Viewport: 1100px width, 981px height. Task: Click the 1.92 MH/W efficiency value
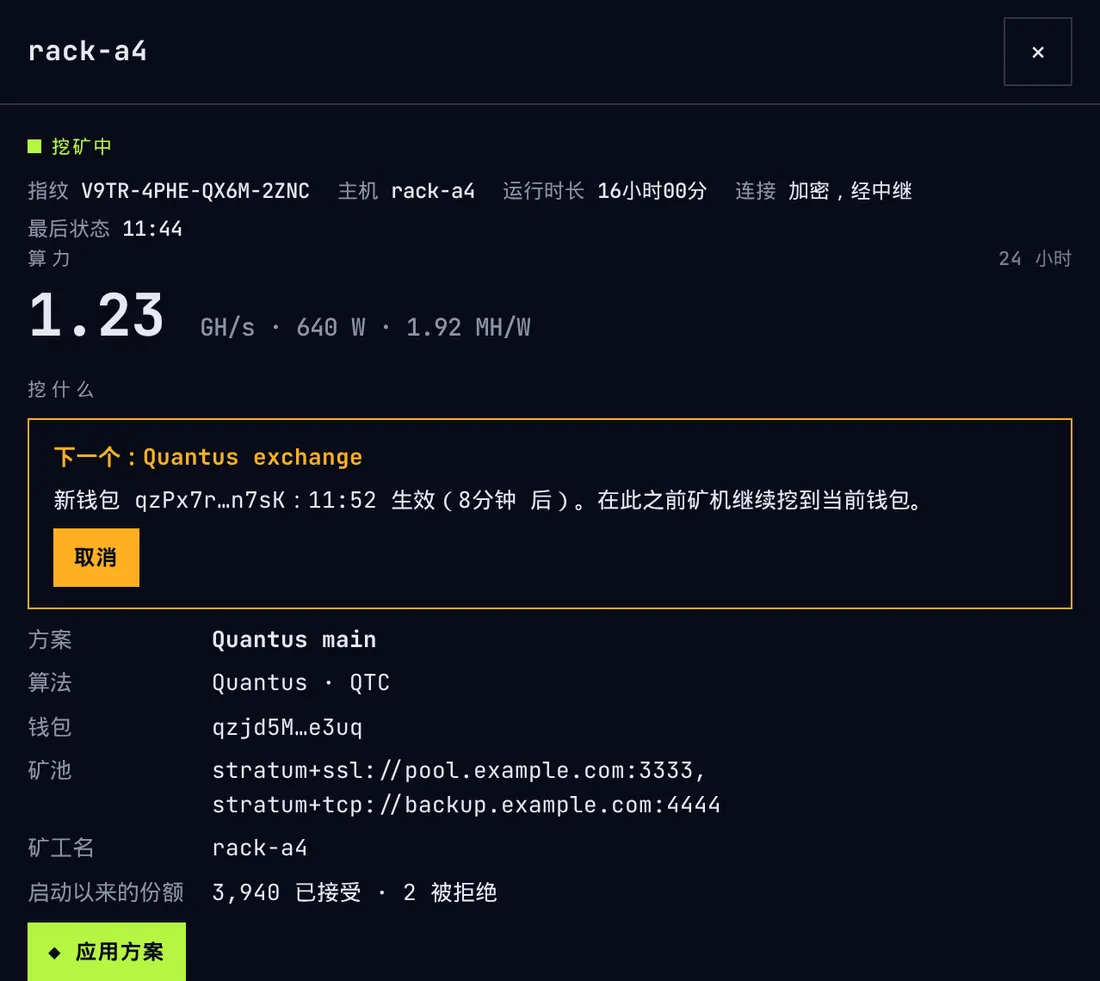point(469,328)
